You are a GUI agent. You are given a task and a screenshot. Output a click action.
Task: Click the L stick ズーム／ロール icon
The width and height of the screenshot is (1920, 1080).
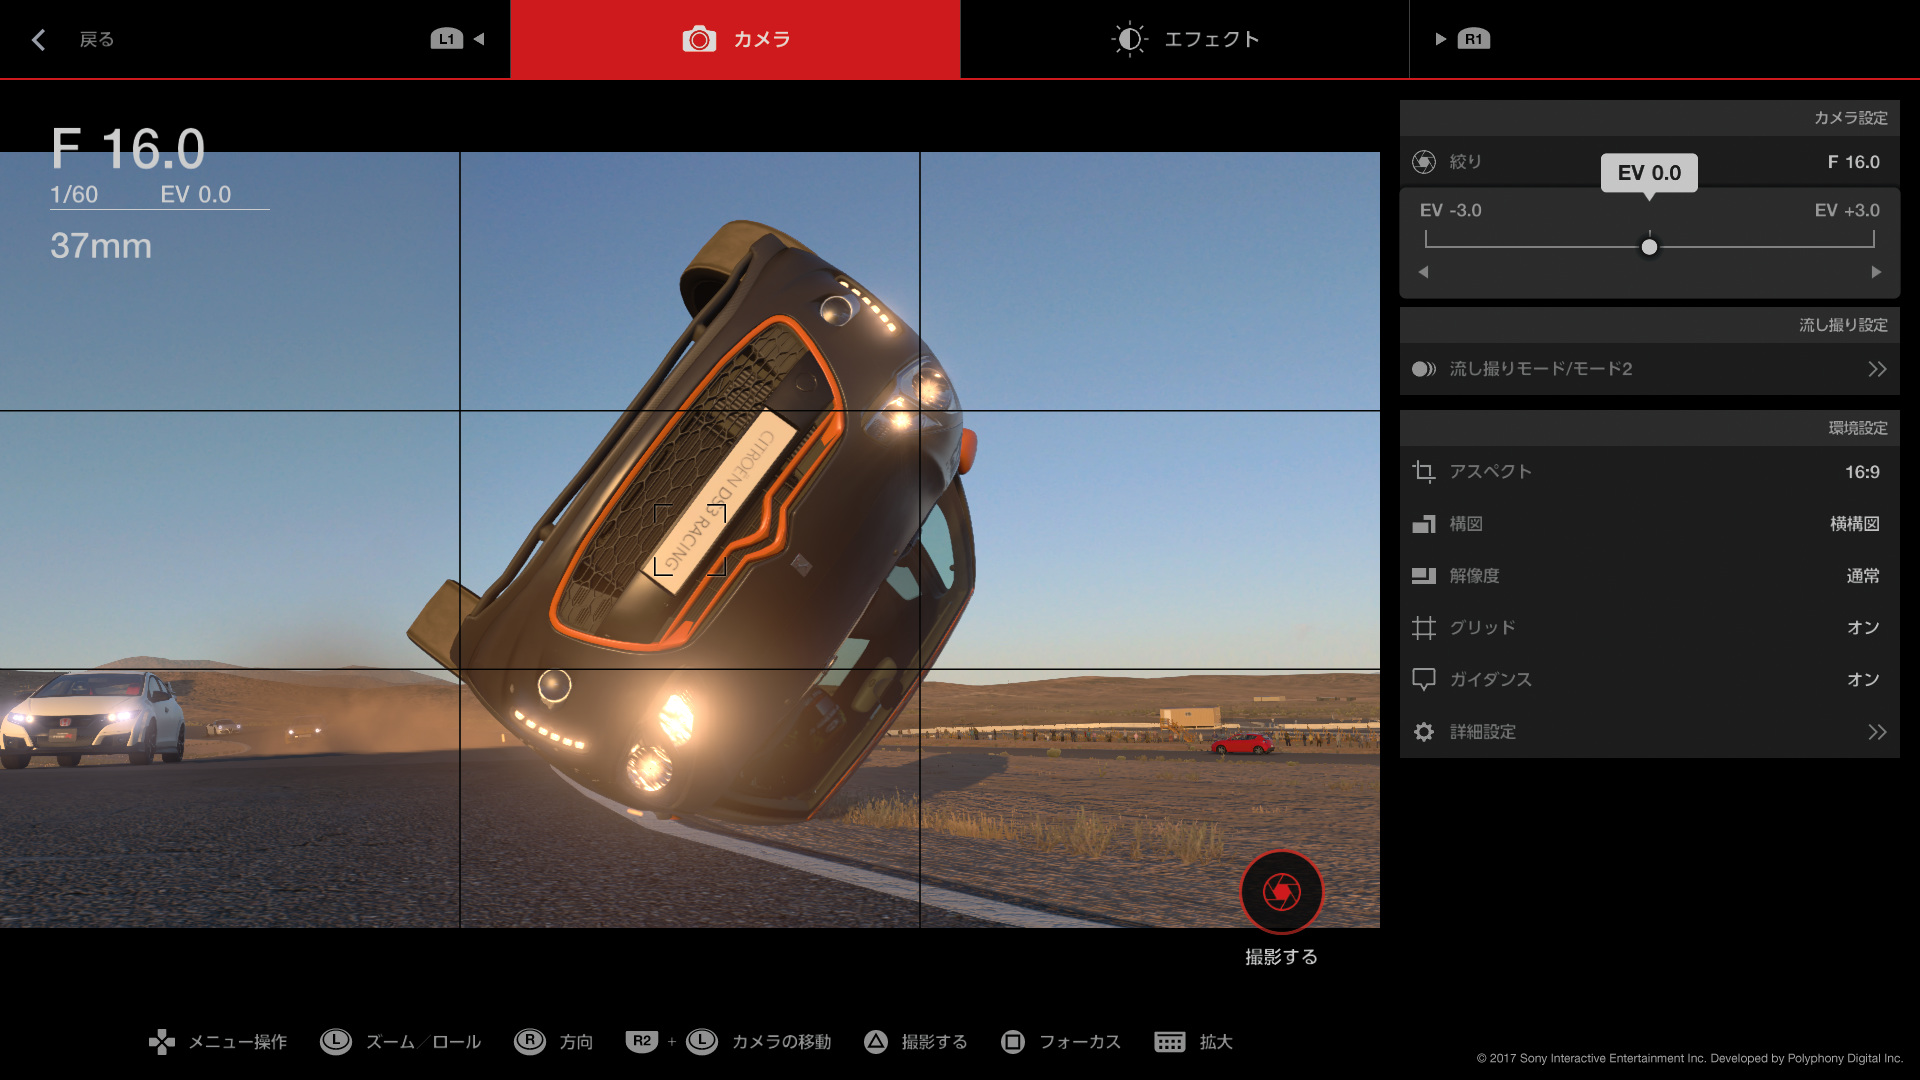[x=335, y=1042]
